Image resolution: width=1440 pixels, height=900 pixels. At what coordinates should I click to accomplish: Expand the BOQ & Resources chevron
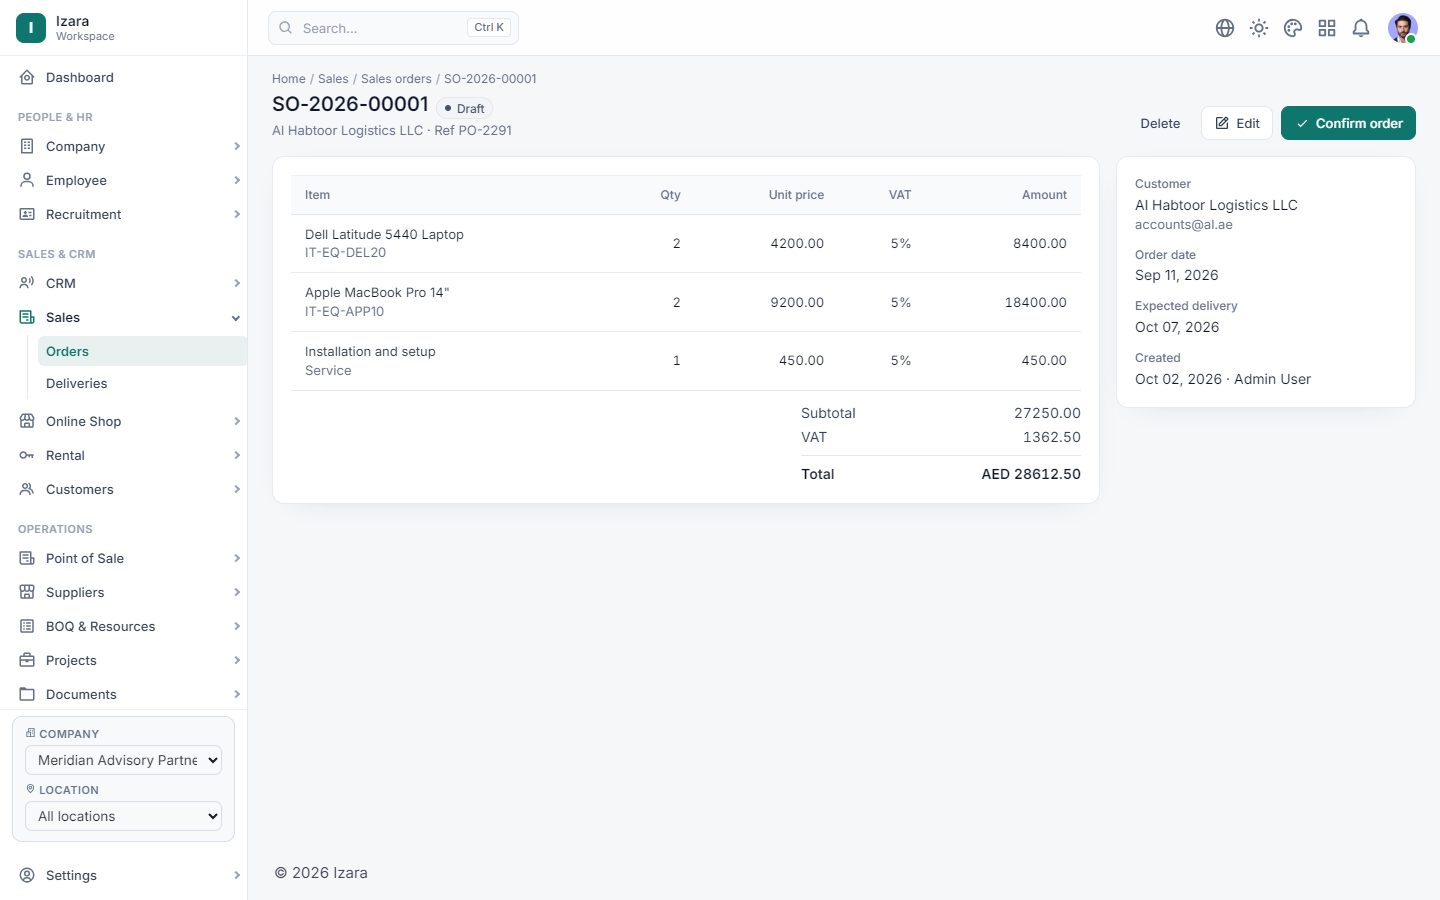(237, 626)
